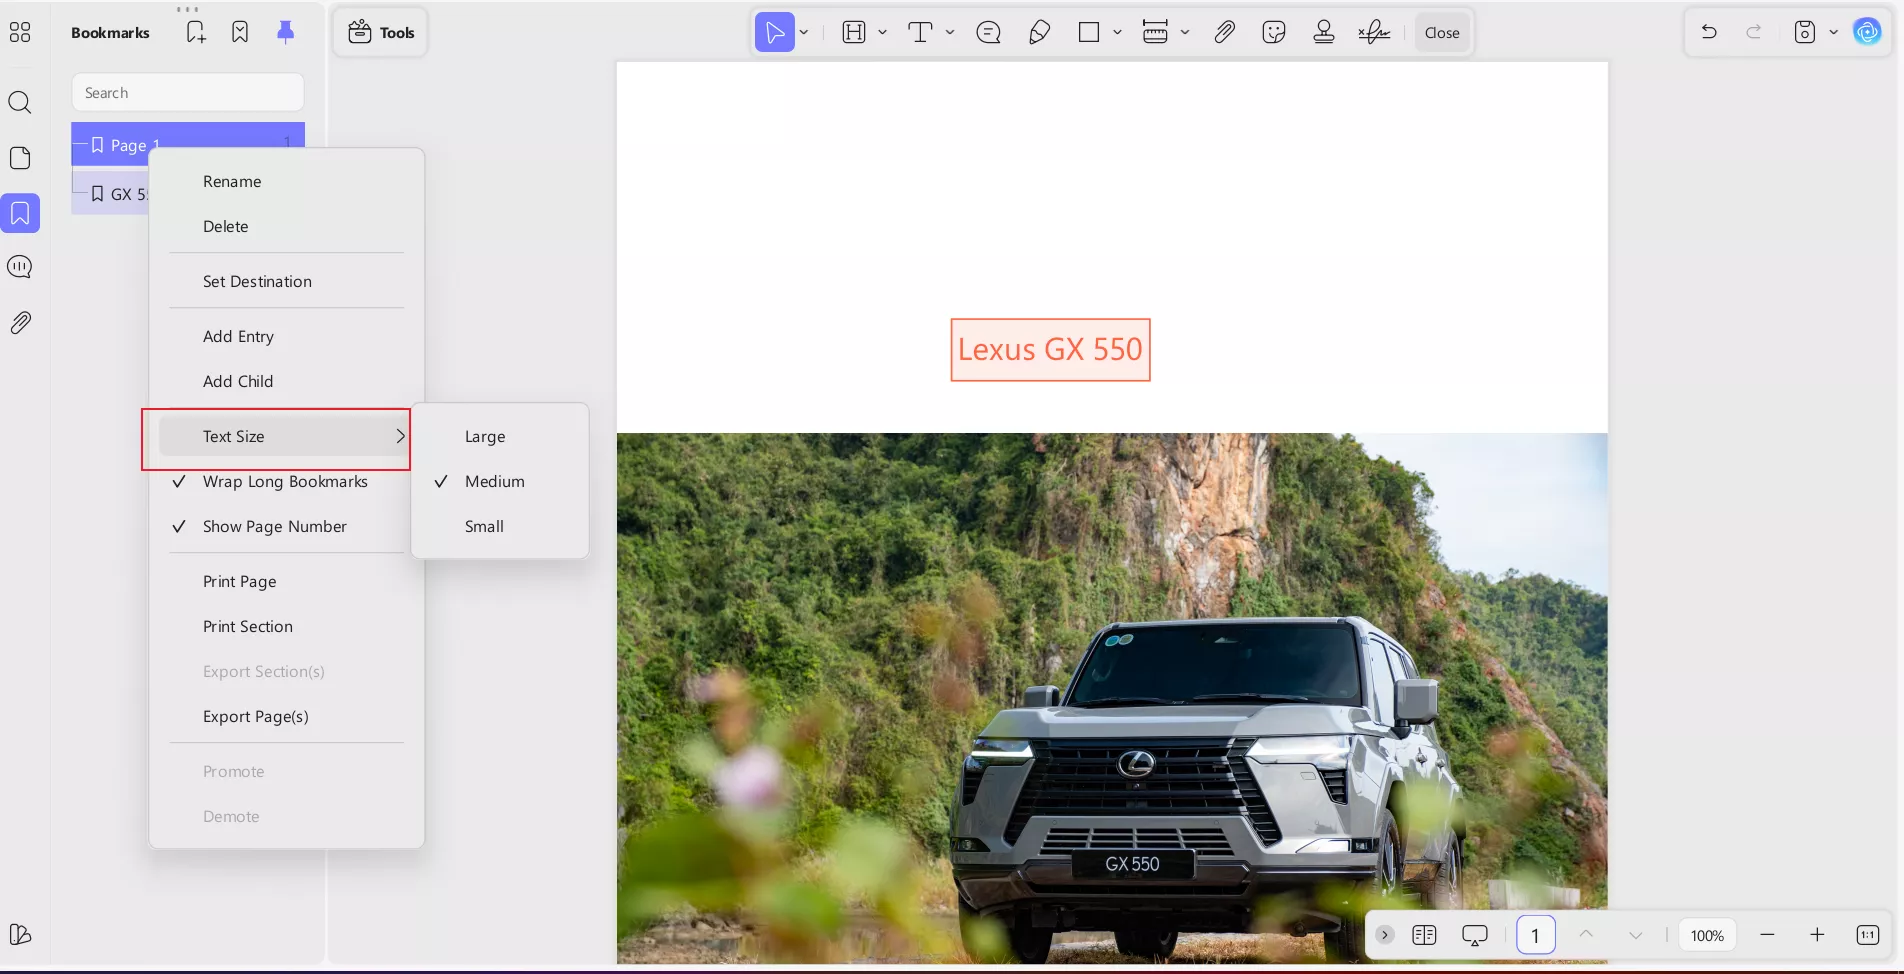Start the slideshow presentation mode
The width and height of the screenshot is (1904, 974).
click(x=1475, y=935)
